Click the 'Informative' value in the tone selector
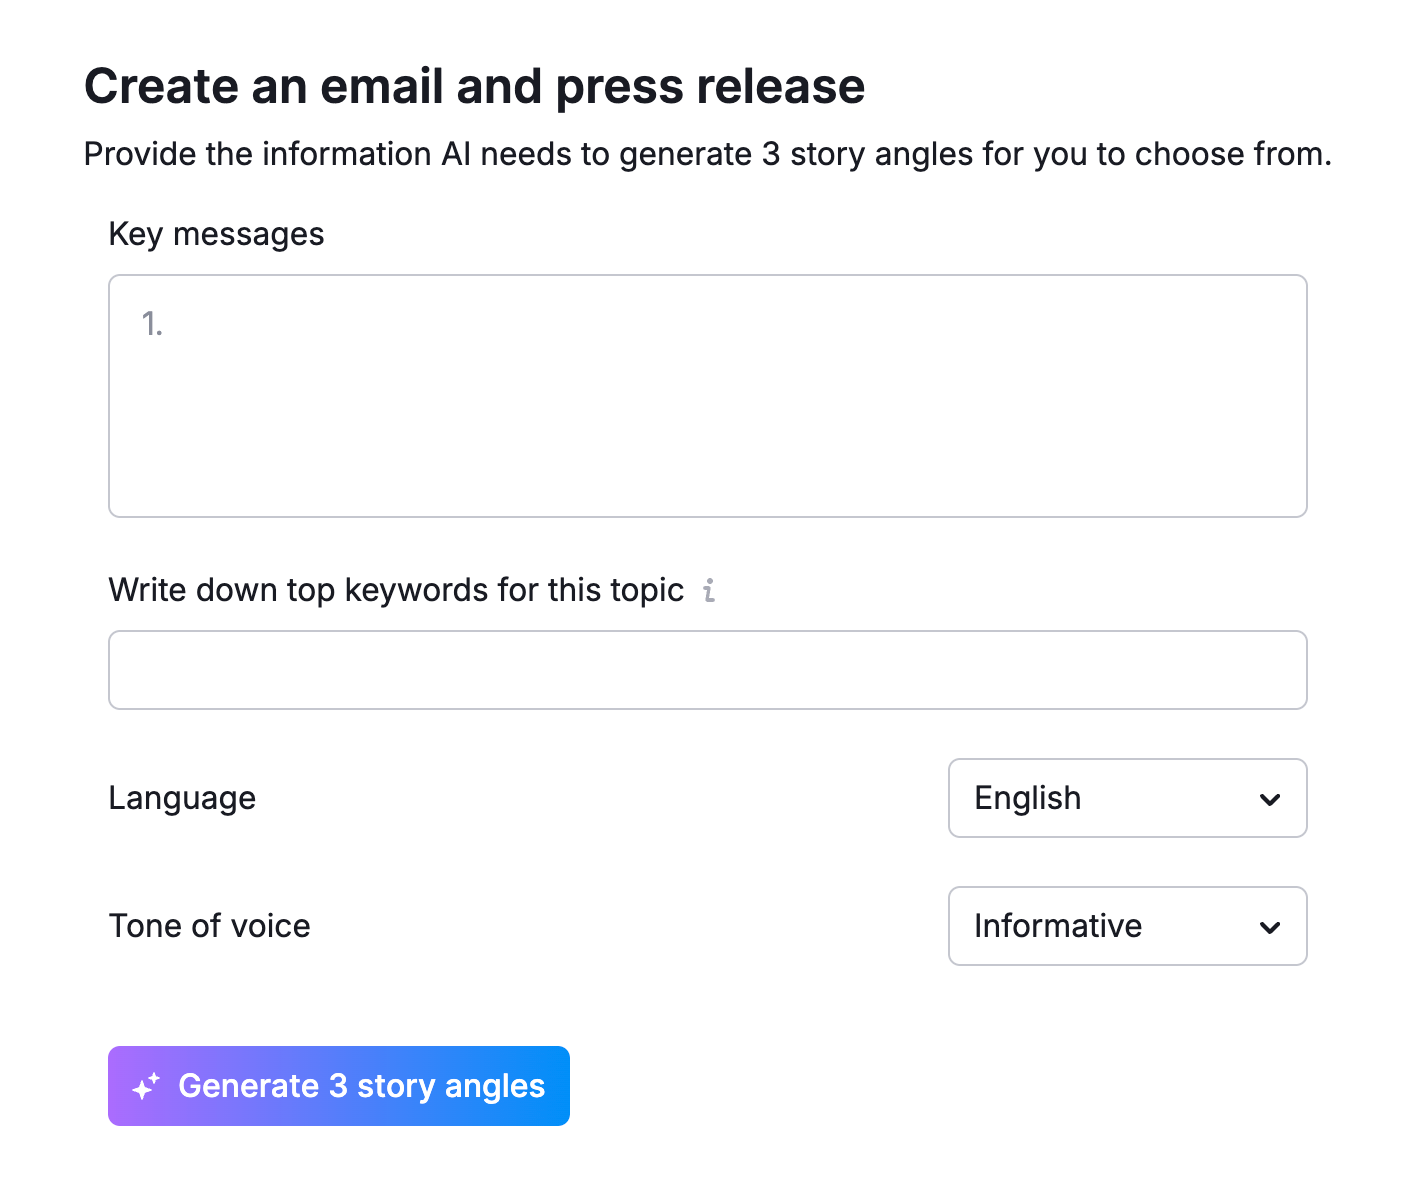This screenshot has height=1204, width=1410. pyautogui.click(x=1057, y=926)
